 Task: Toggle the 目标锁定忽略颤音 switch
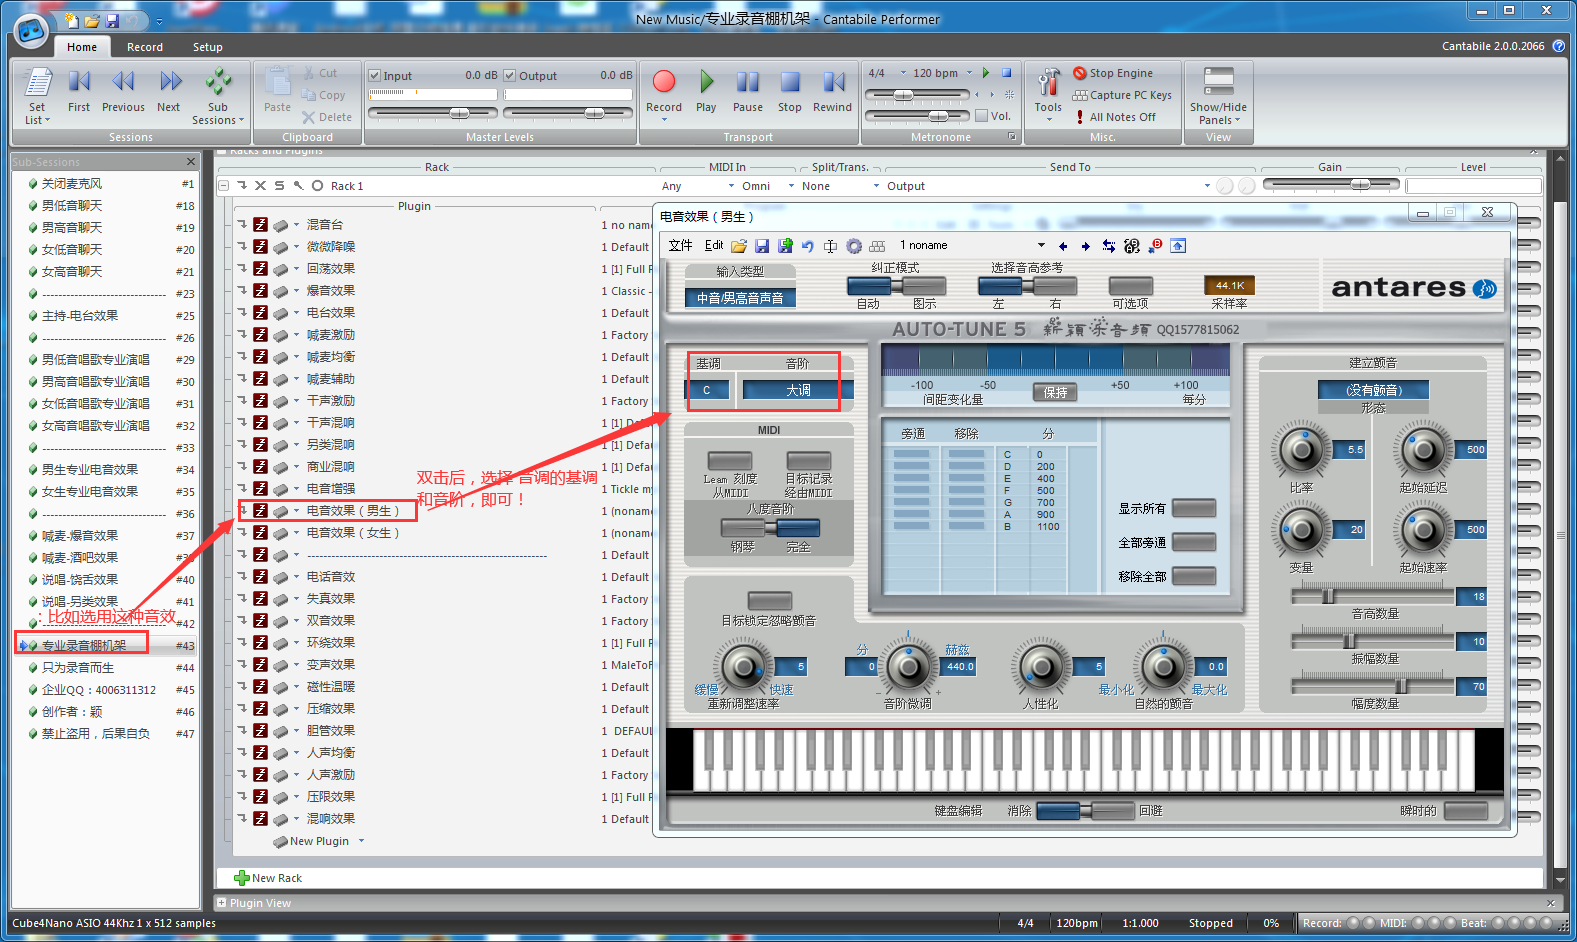(770, 600)
